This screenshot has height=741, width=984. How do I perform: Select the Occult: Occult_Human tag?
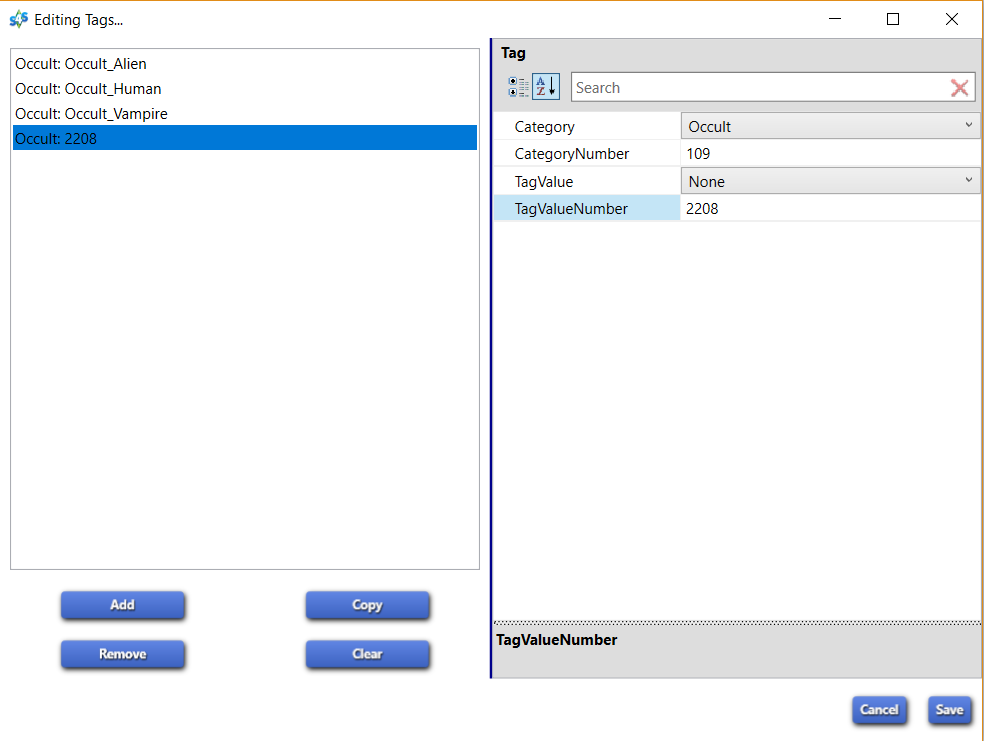tap(245, 89)
